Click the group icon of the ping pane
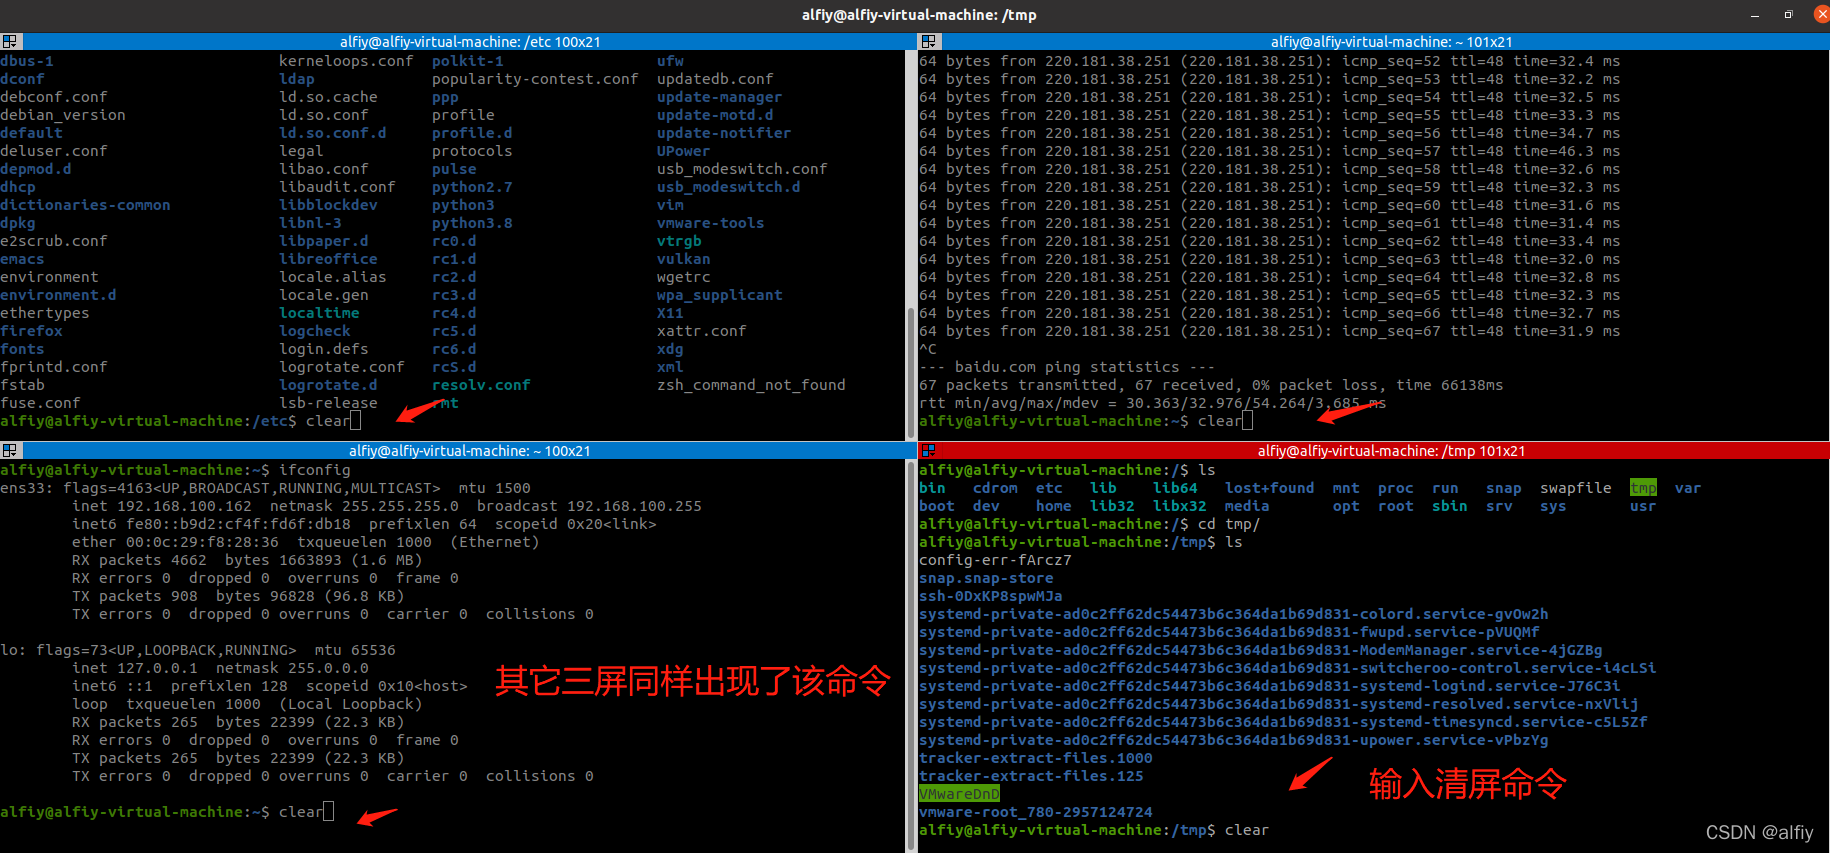This screenshot has height=853, width=1830. [x=929, y=42]
